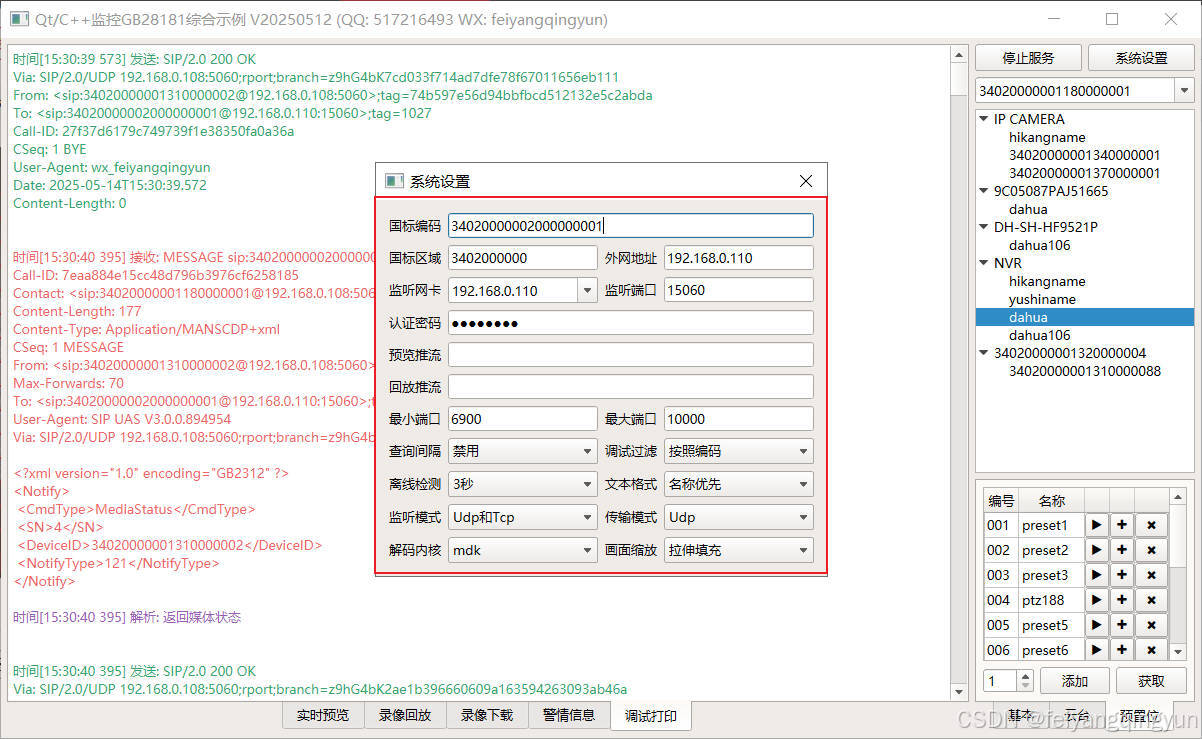Open the 调试过滤 dropdown showing 按照编码
Viewport: 1202px width, 739px height.
738,451
